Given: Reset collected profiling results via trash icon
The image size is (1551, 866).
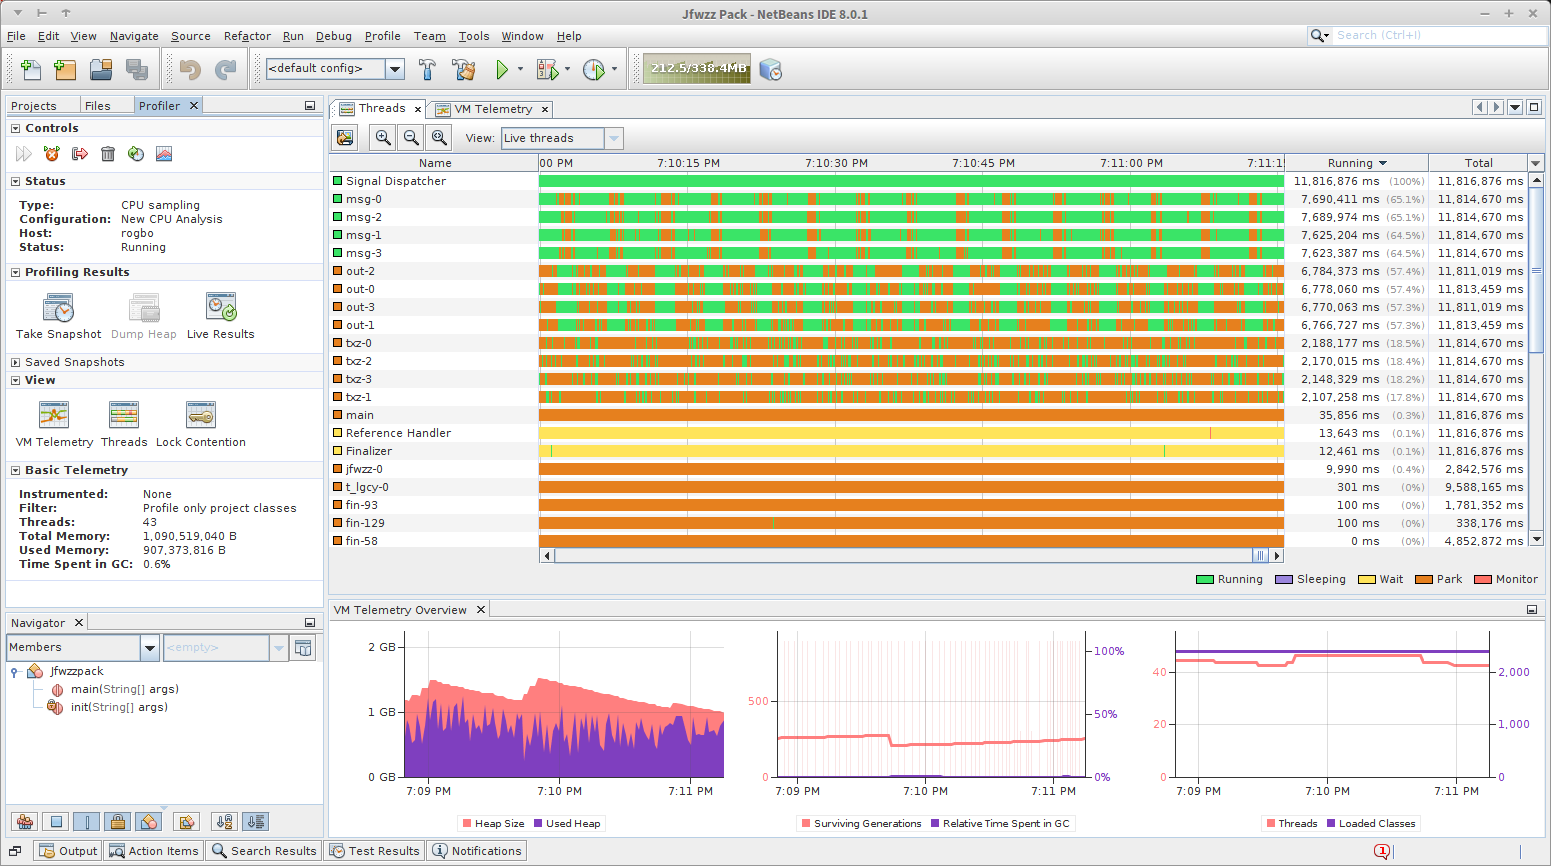Looking at the screenshot, I should (108, 153).
